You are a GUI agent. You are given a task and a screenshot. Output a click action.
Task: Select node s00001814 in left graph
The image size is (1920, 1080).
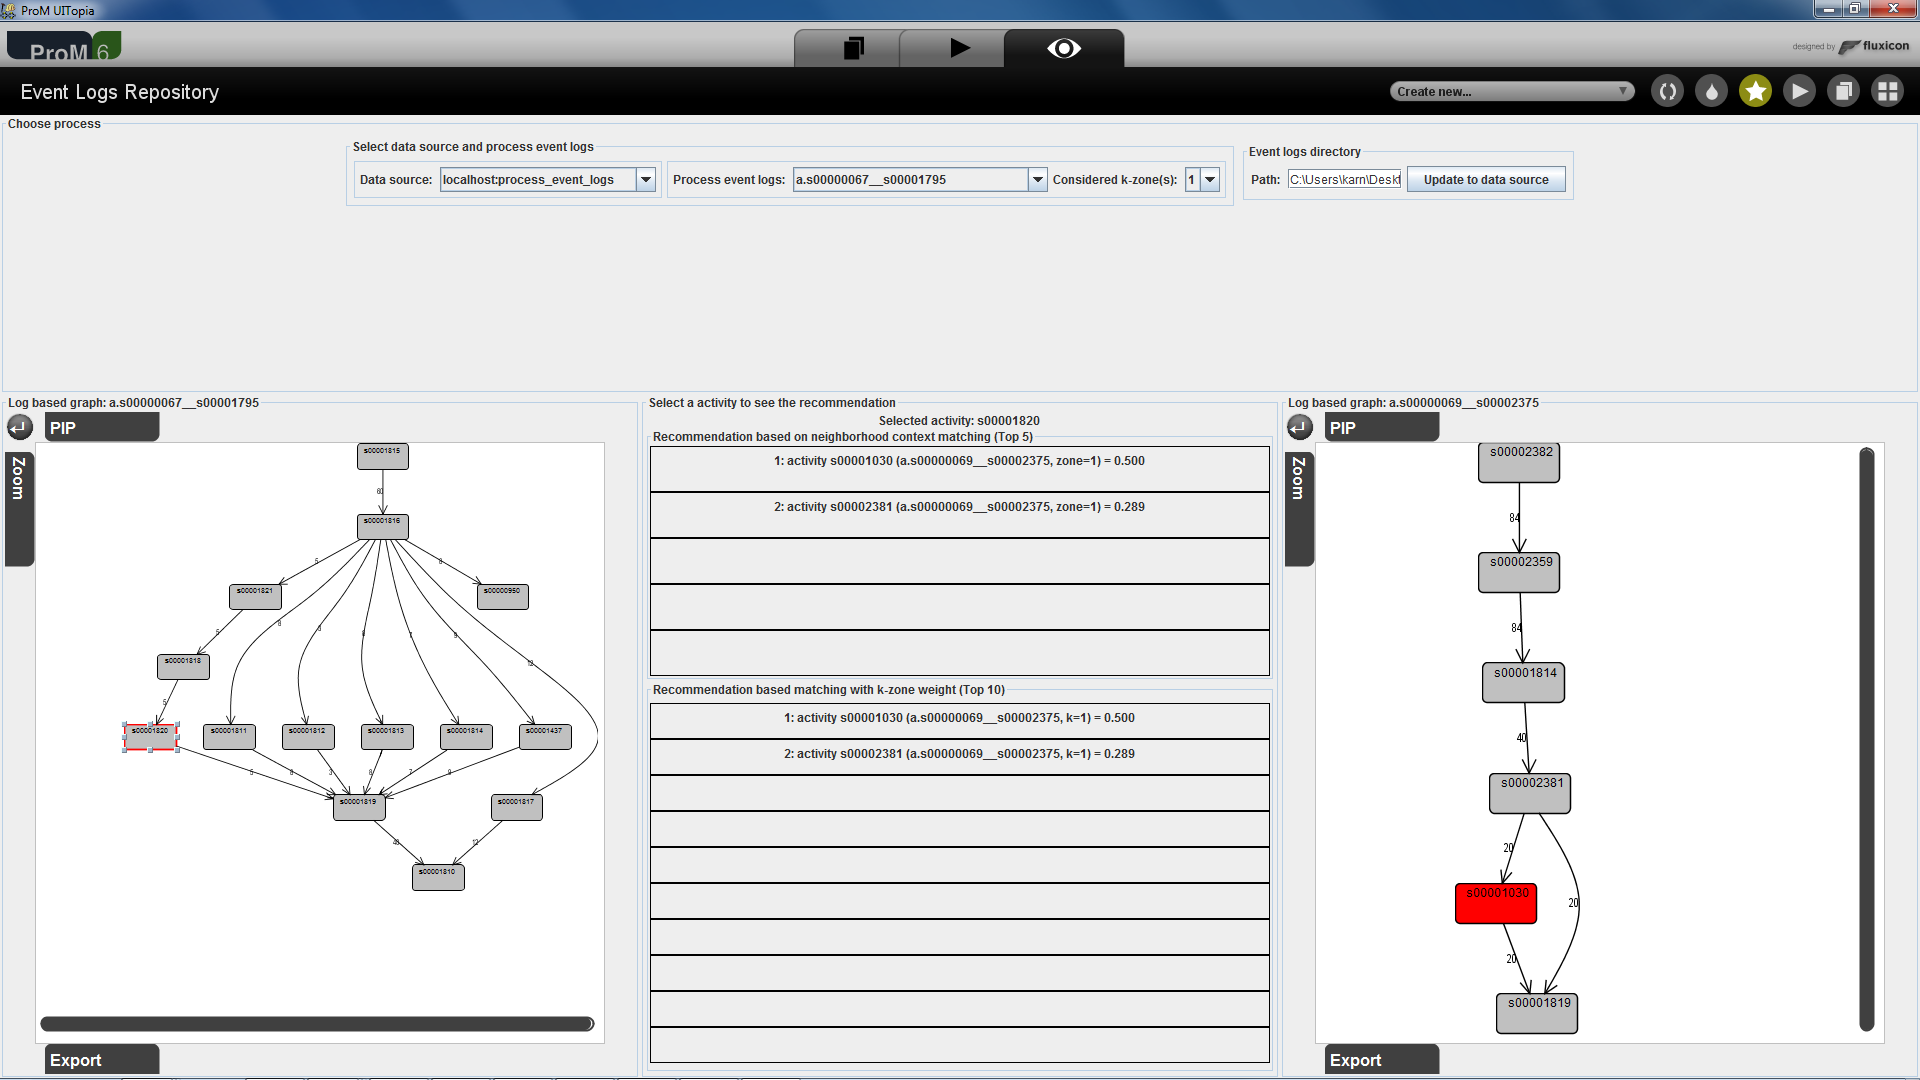[x=466, y=736]
